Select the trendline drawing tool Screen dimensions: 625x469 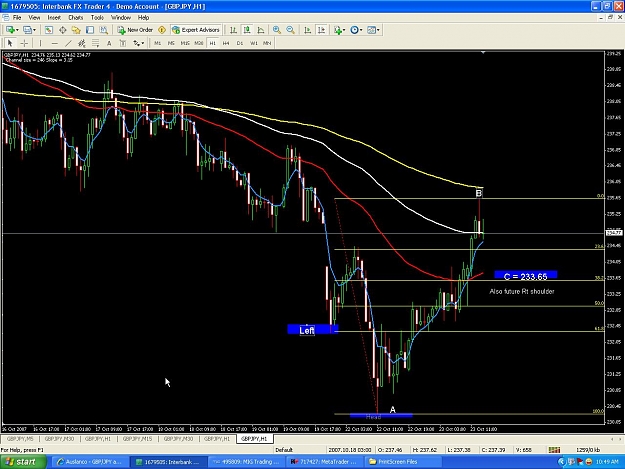coord(68,43)
